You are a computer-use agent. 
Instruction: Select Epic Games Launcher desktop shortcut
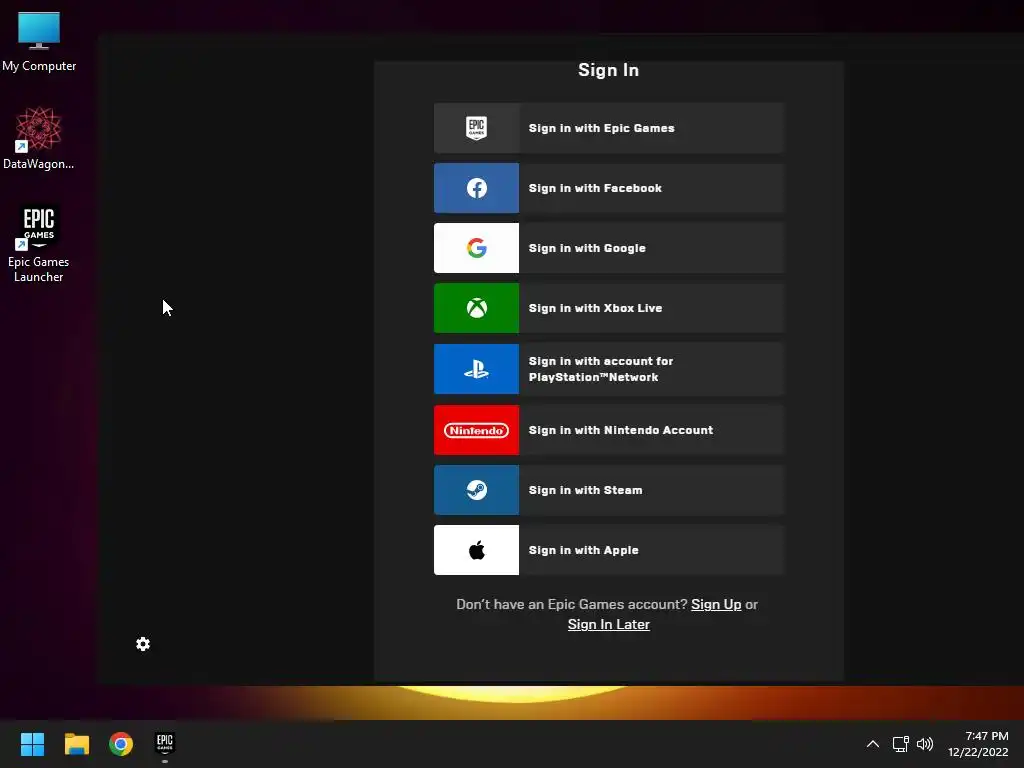tap(39, 244)
